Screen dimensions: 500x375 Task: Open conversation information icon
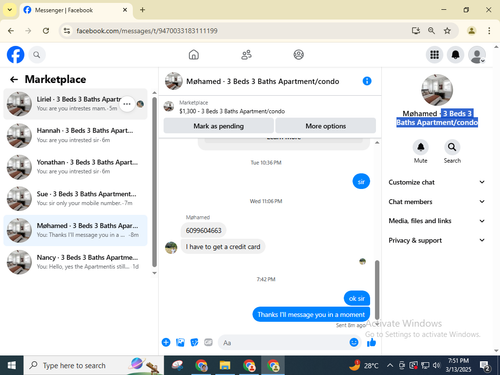point(367,81)
